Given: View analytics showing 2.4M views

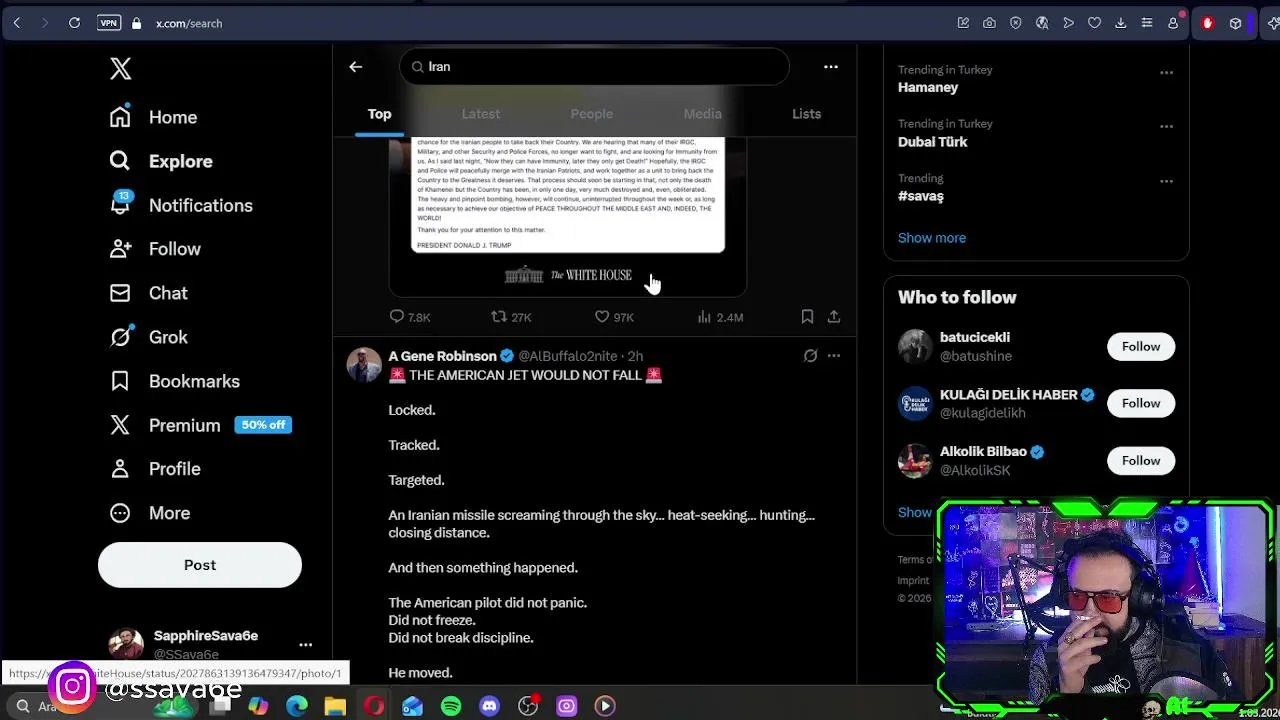Looking at the screenshot, I should coord(720,317).
